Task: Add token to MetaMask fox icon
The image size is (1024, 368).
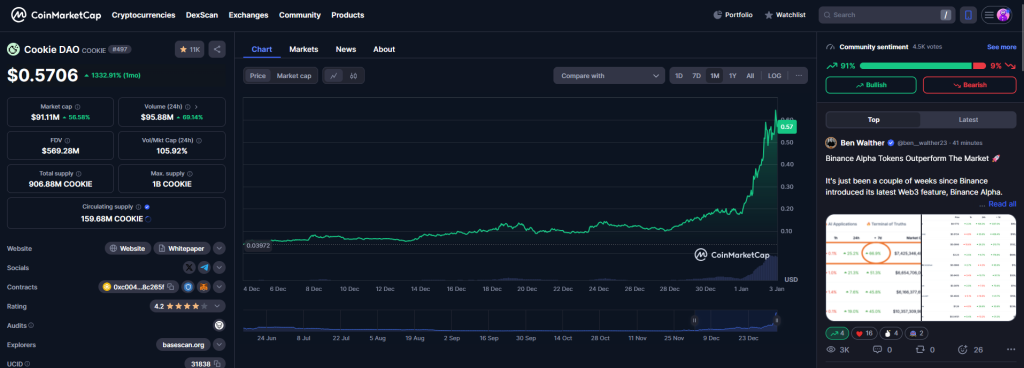Action: [x=204, y=286]
